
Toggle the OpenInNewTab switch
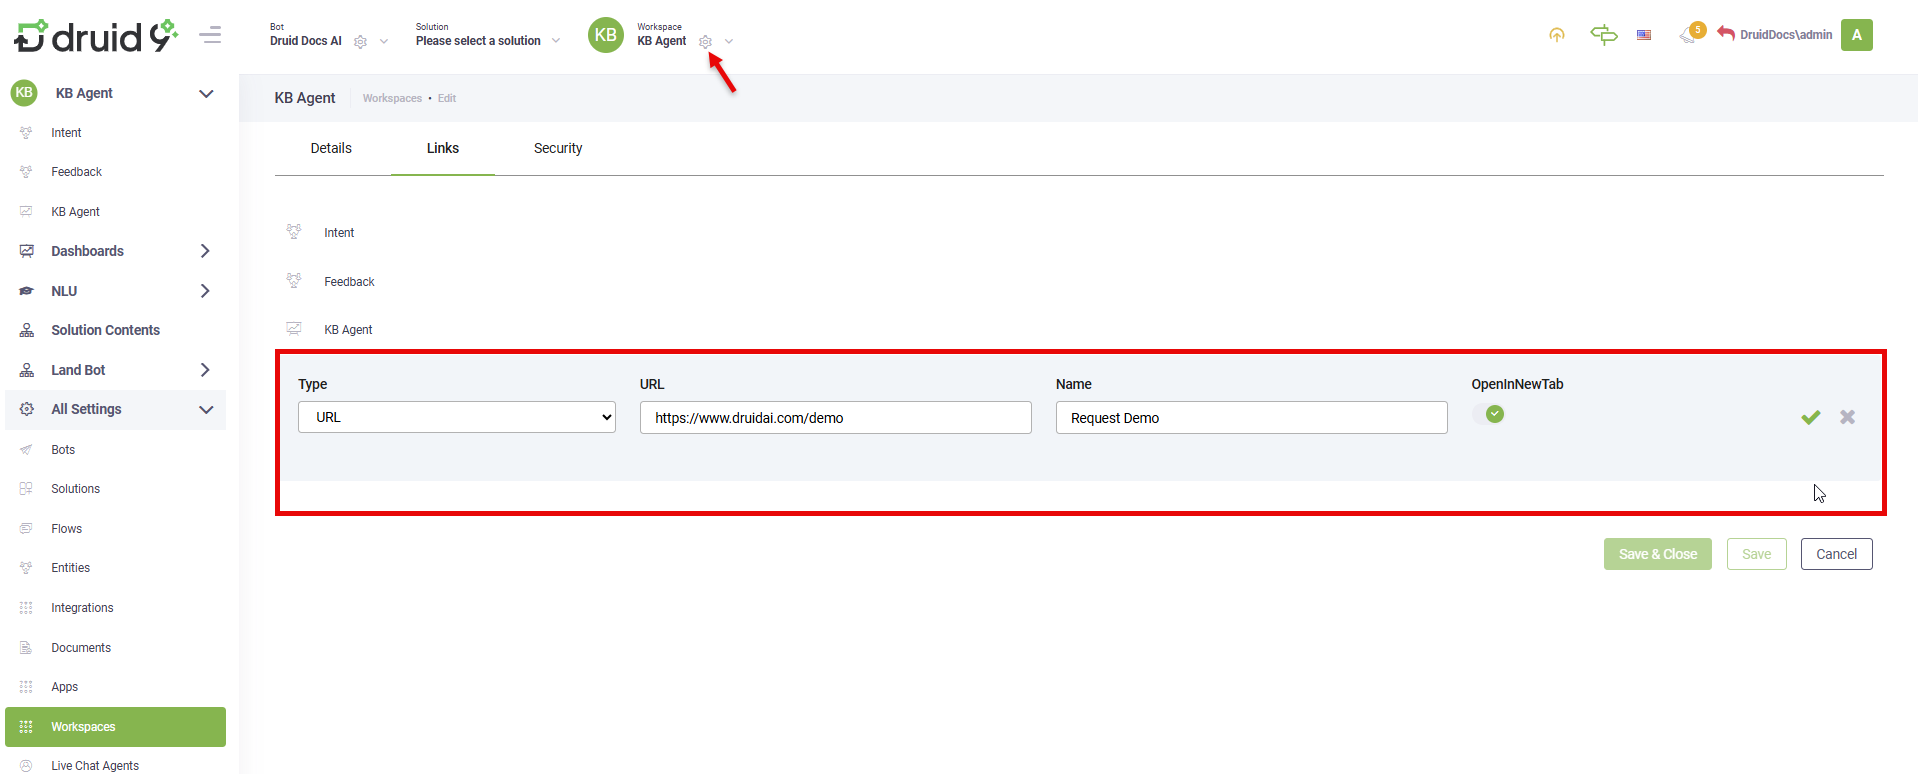pyautogui.click(x=1488, y=414)
